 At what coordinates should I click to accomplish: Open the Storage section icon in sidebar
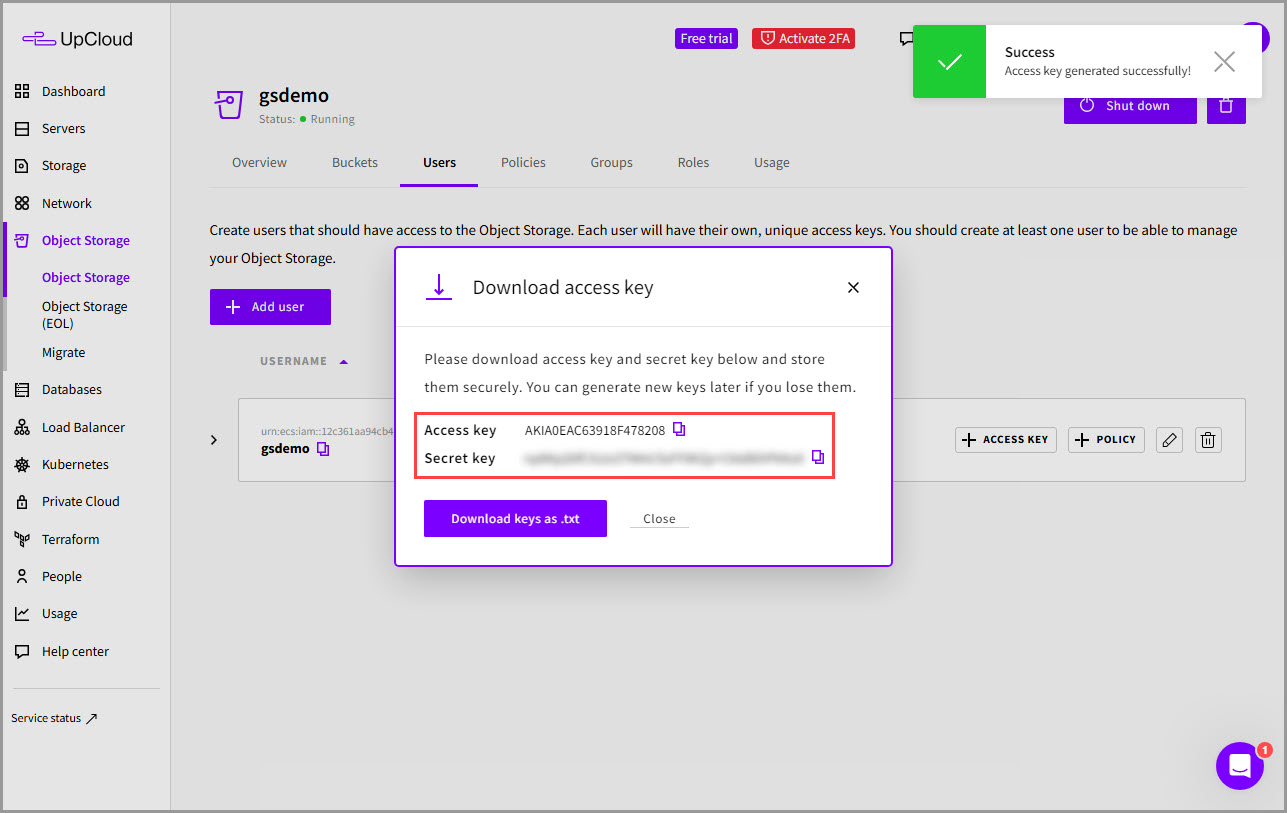pyautogui.click(x=22, y=166)
